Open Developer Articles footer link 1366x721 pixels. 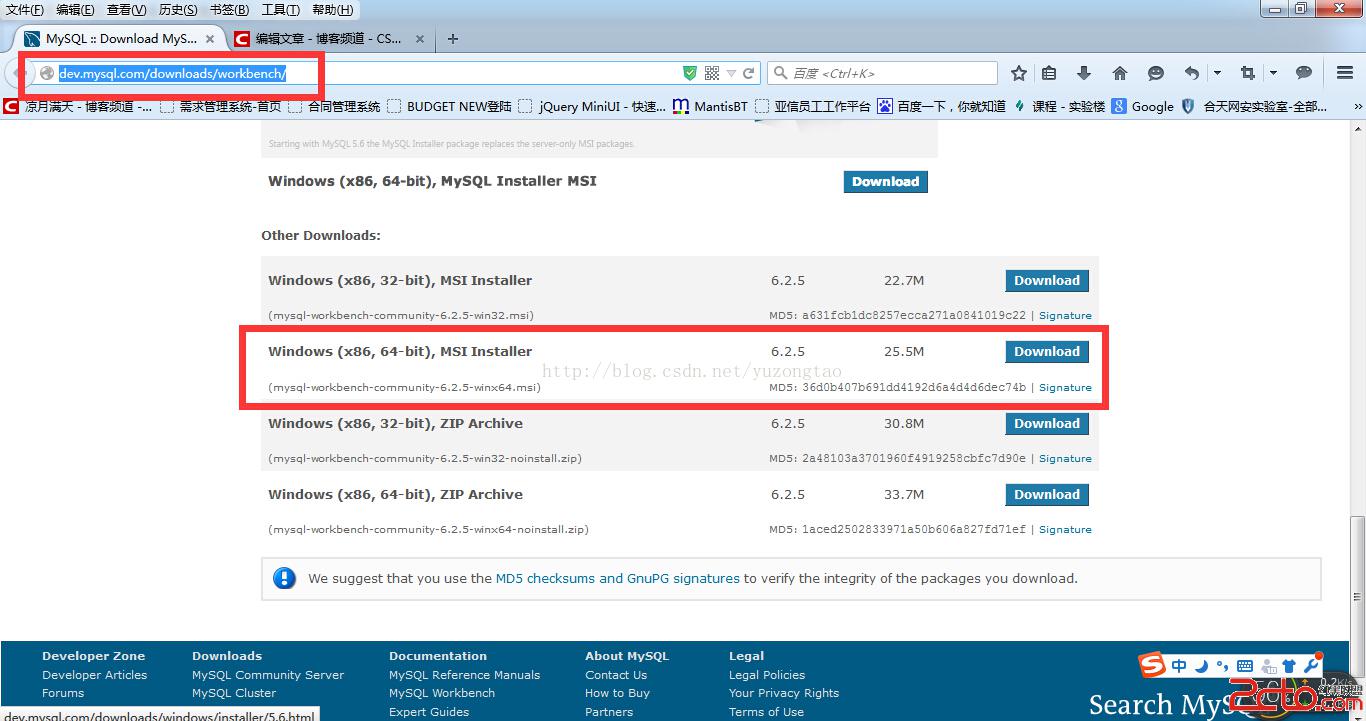point(95,675)
